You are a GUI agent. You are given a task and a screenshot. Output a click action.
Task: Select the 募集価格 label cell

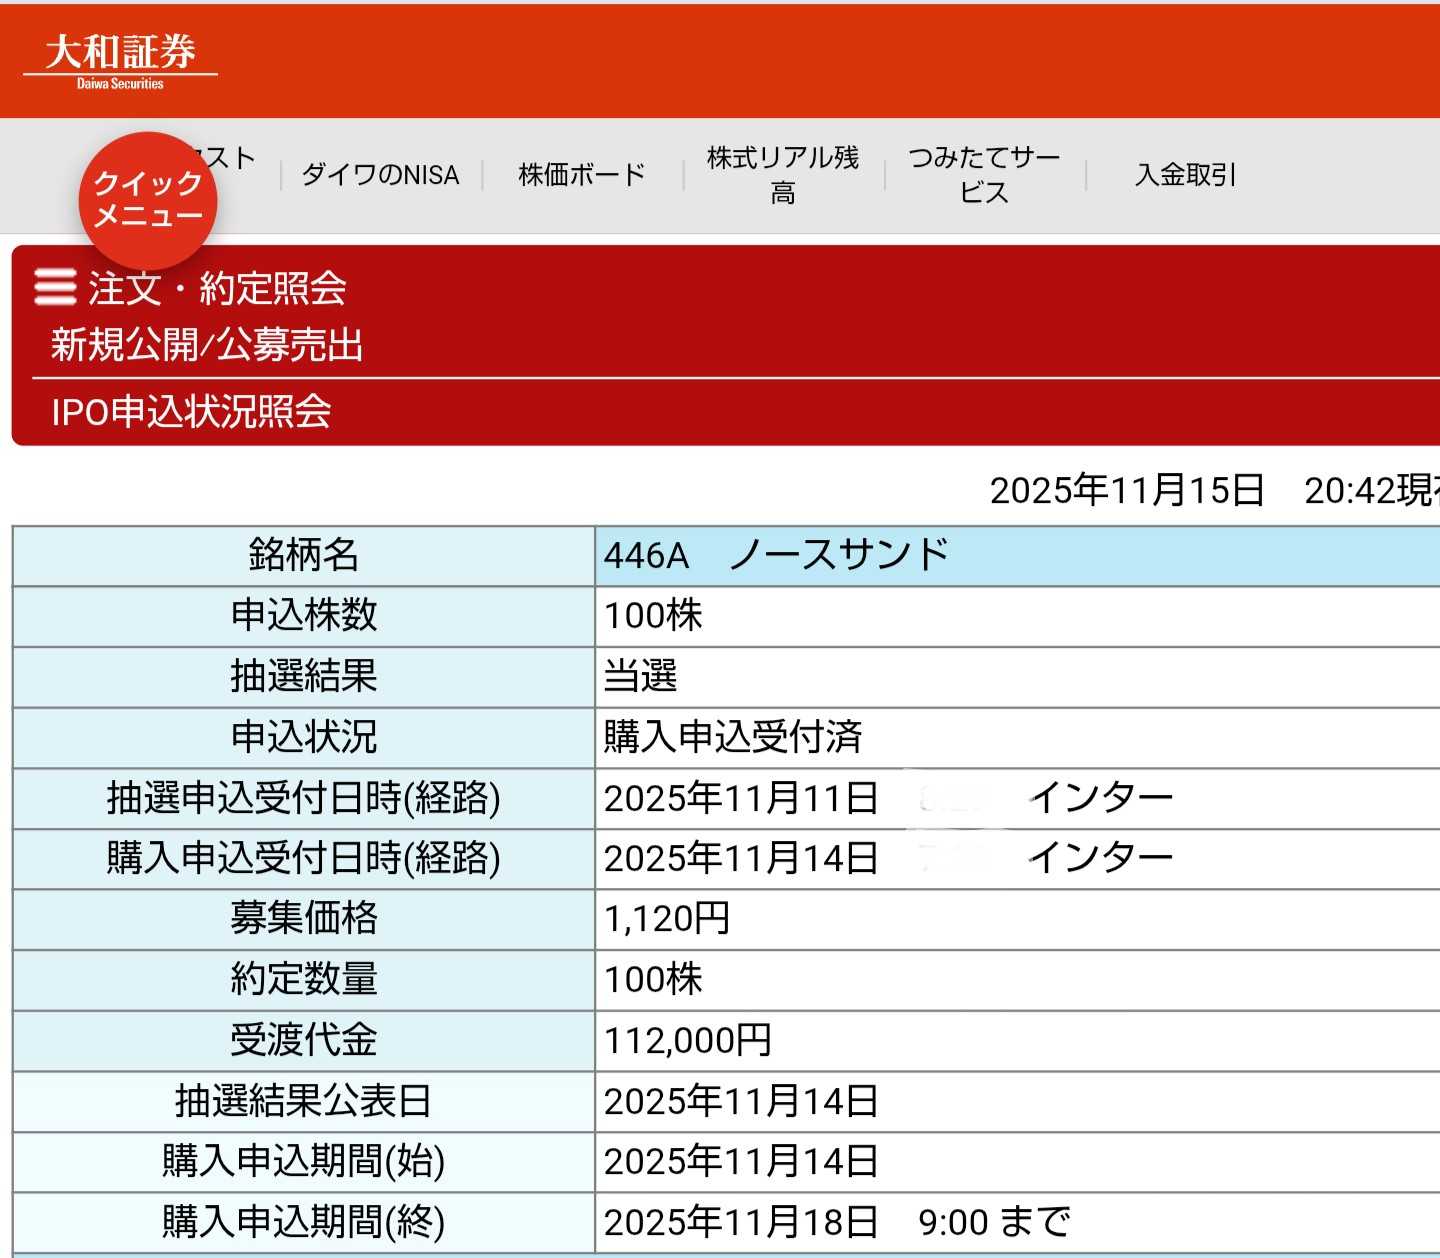coord(304,918)
